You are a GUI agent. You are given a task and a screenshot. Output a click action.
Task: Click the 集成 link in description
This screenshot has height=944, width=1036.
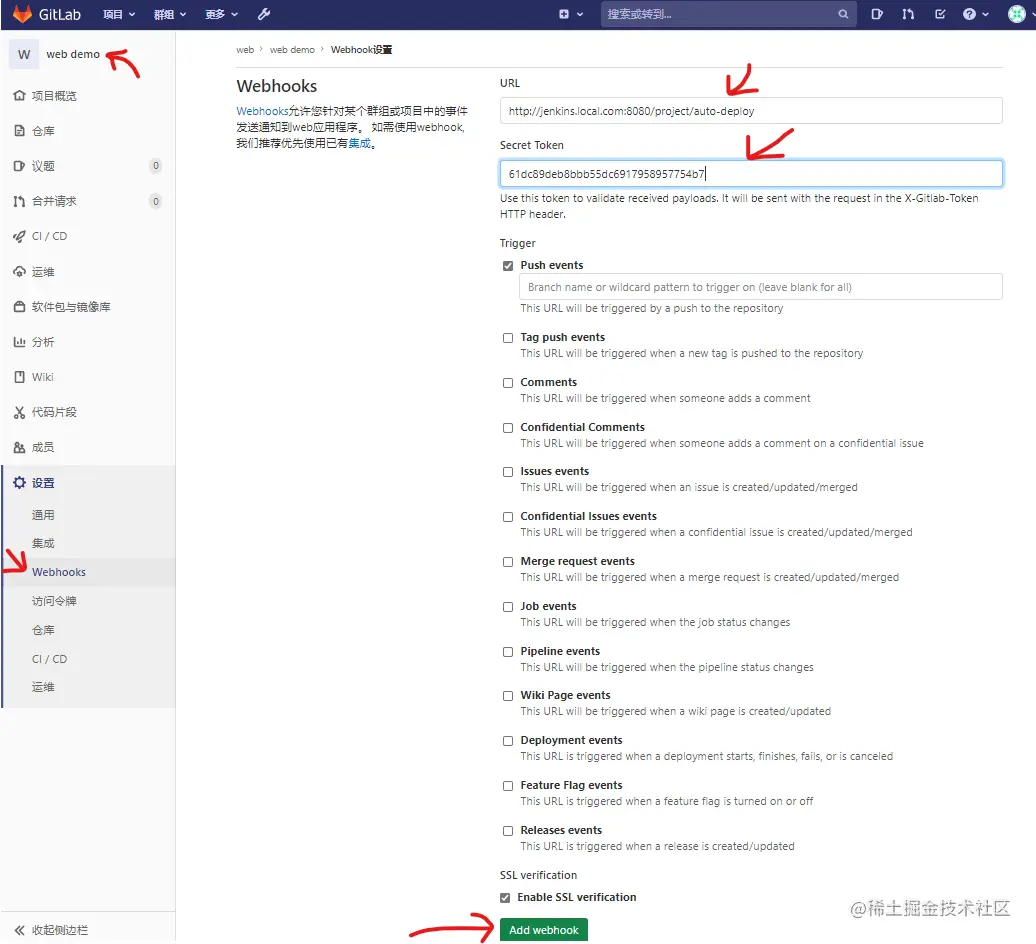(359, 143)
